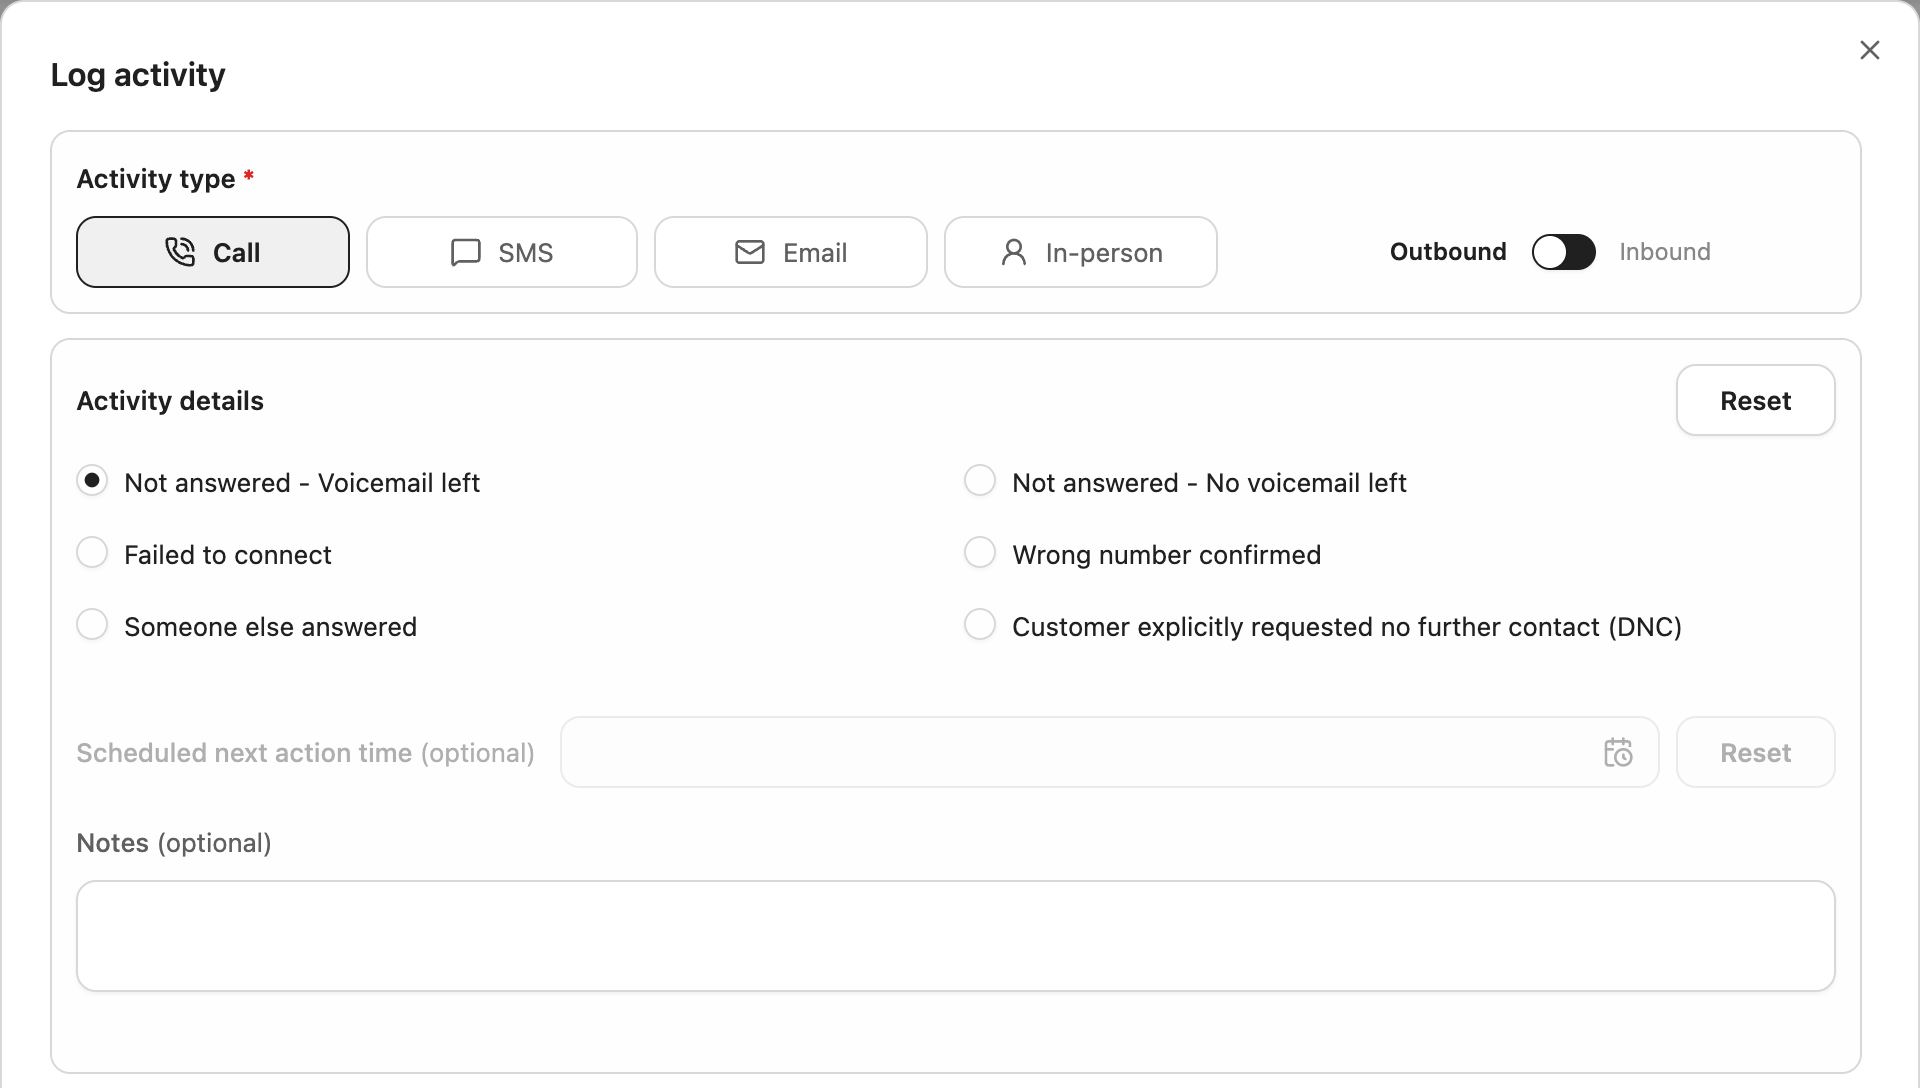Select In-person activity type
The width and height of the screenshot is (1920, 1088).
(1081, 252)
